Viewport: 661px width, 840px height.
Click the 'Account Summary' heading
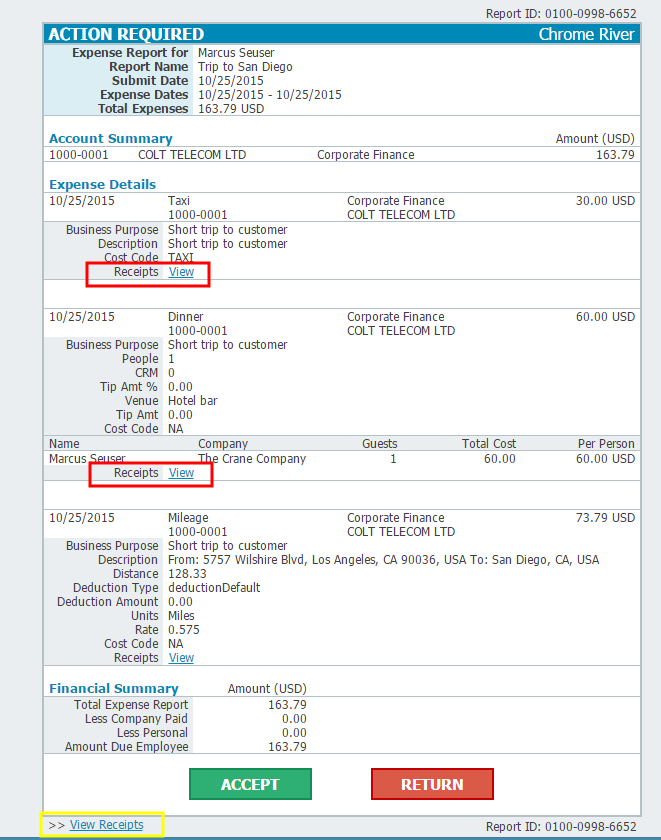pyautogui.click(x=111, y=139)
